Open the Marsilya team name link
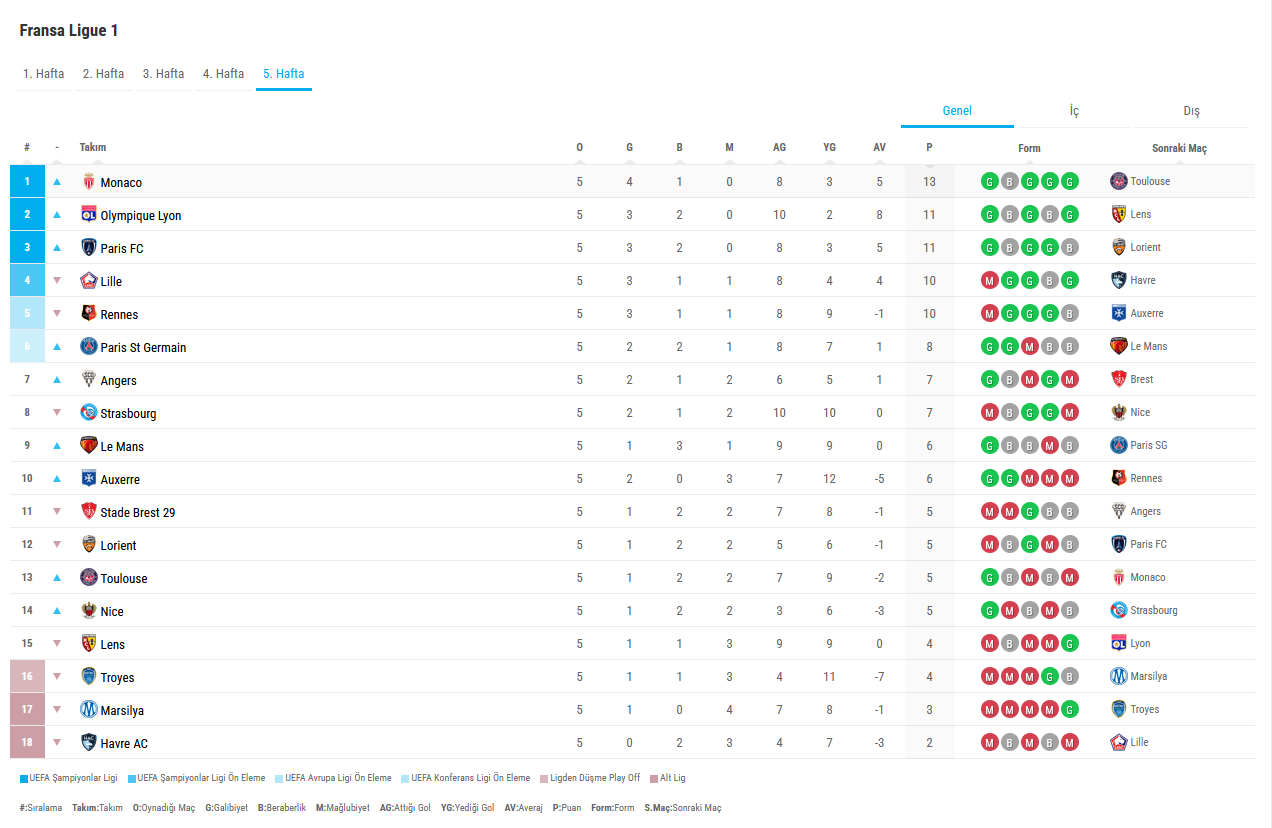Image resolution: width=1272 pixels, height=828 pixels. 122,711
